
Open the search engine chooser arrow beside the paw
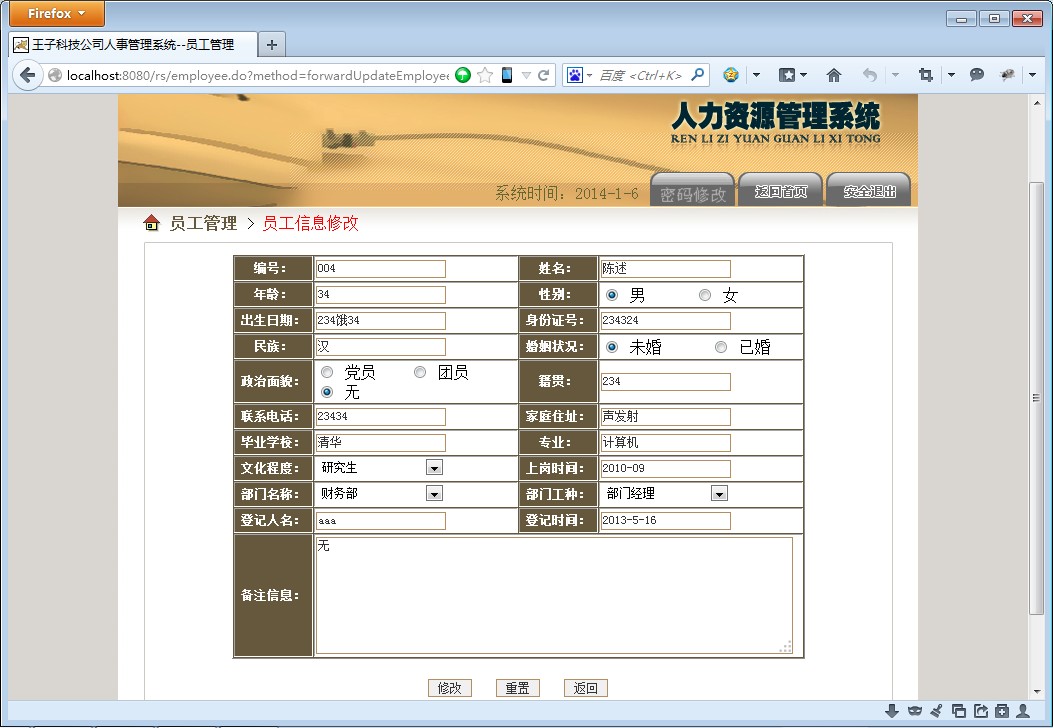[589, 75]
